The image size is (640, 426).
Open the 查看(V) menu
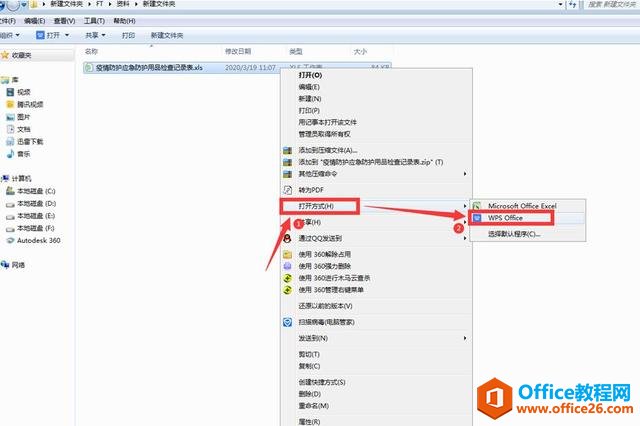tap(64, 21)
